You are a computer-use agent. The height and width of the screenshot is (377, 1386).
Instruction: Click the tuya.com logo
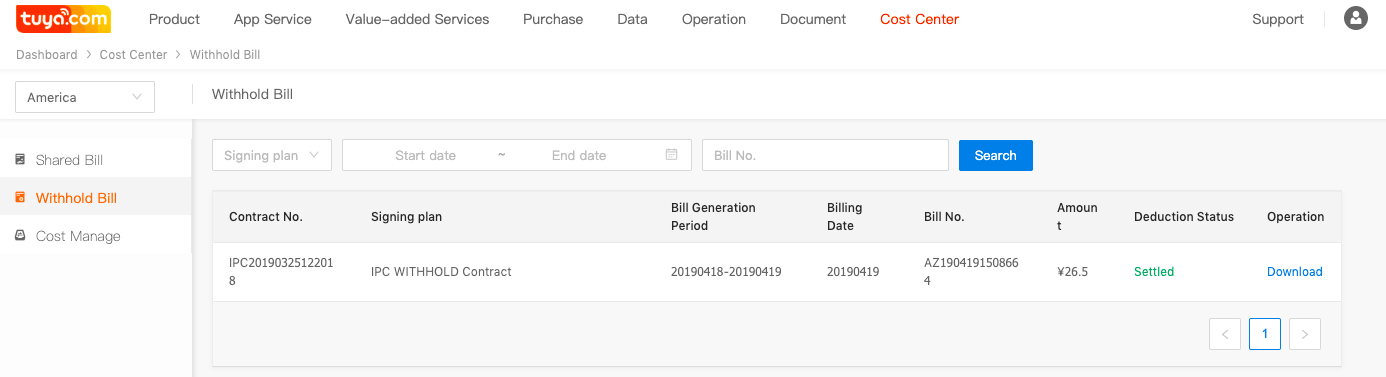pos(63,19)
